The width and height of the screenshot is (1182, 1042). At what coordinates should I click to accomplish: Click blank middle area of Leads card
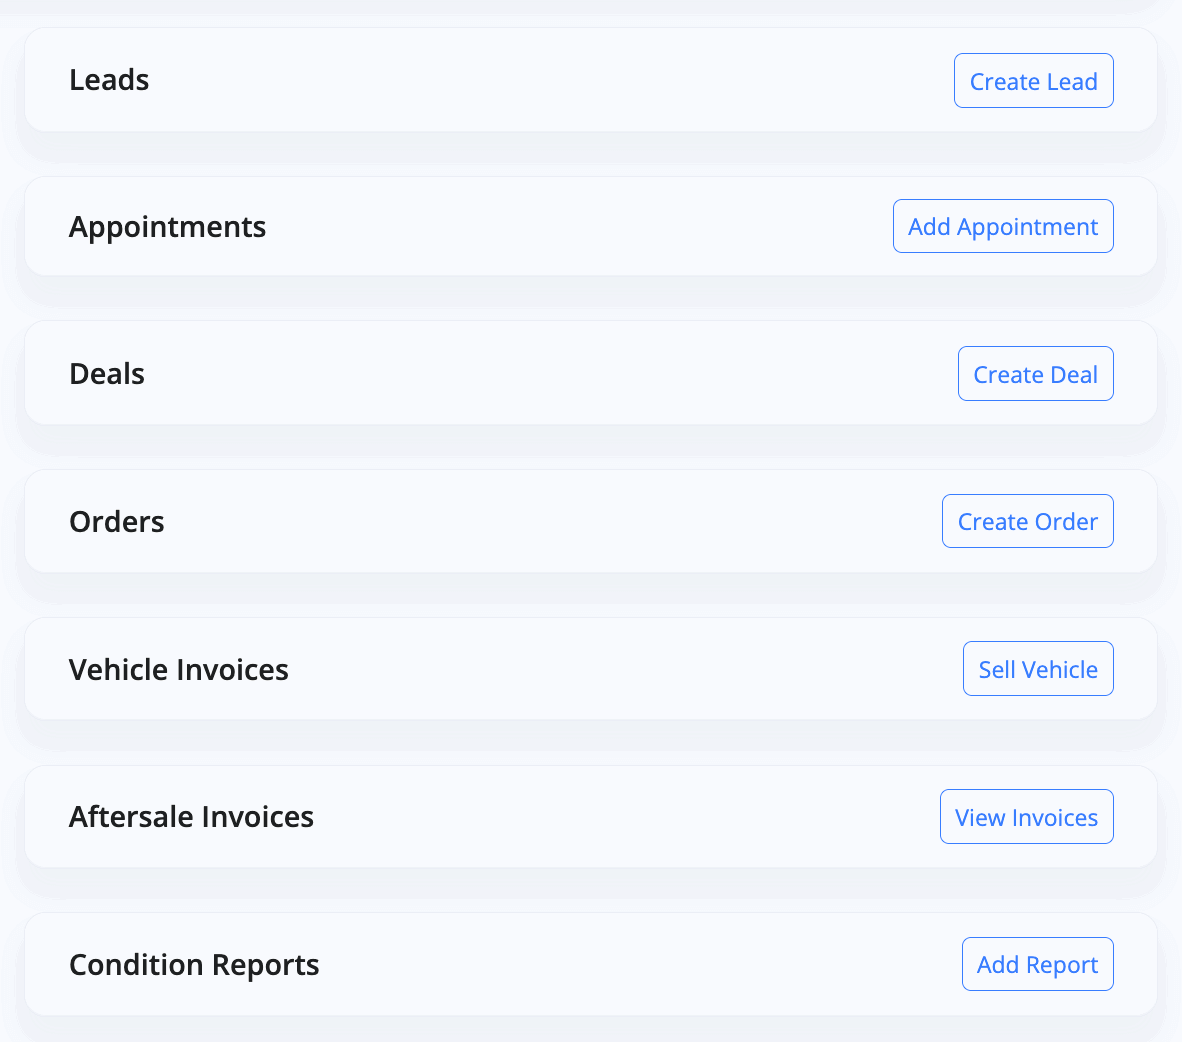tap(550, 80)
